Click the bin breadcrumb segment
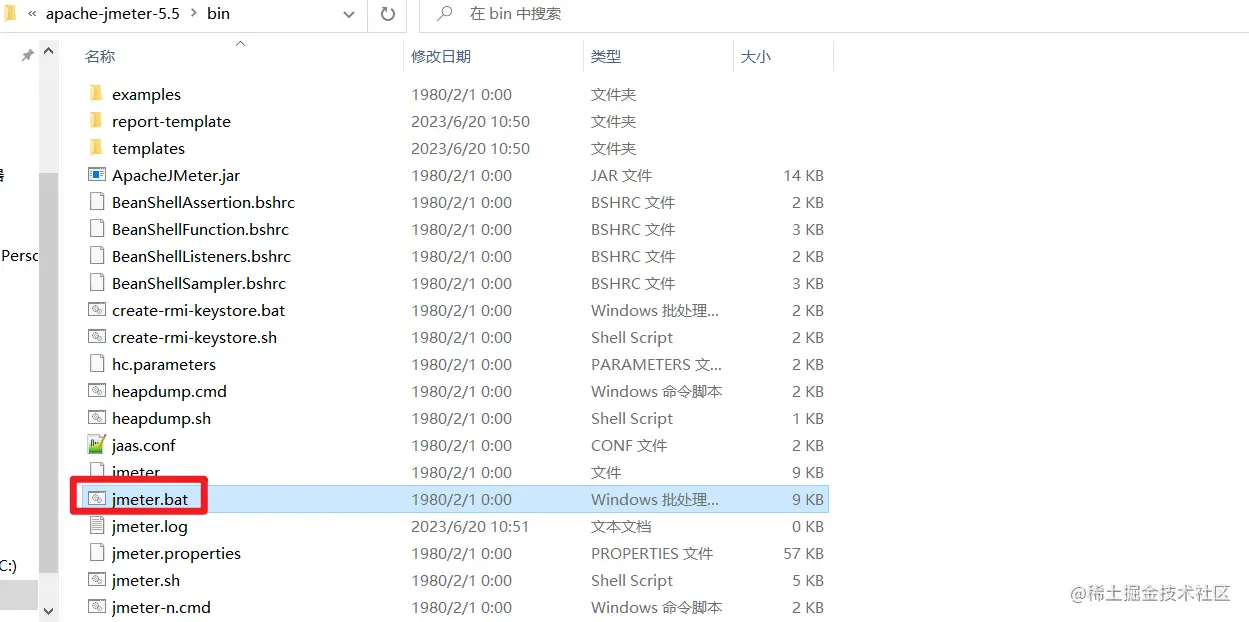 tap(218, 14)
